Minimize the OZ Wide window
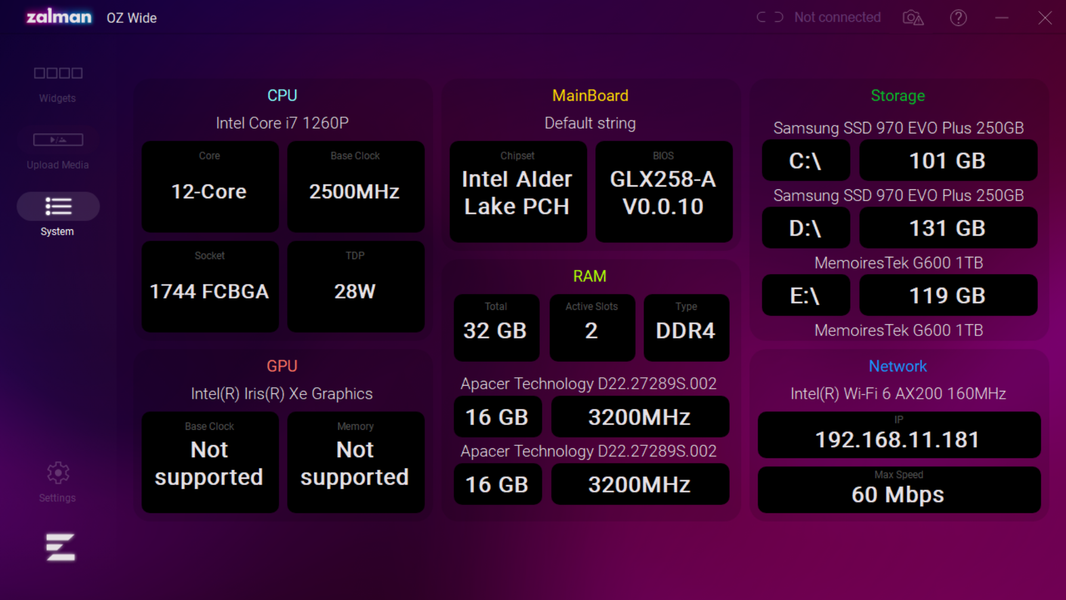1066x600 pixels. pos(1001,18)
